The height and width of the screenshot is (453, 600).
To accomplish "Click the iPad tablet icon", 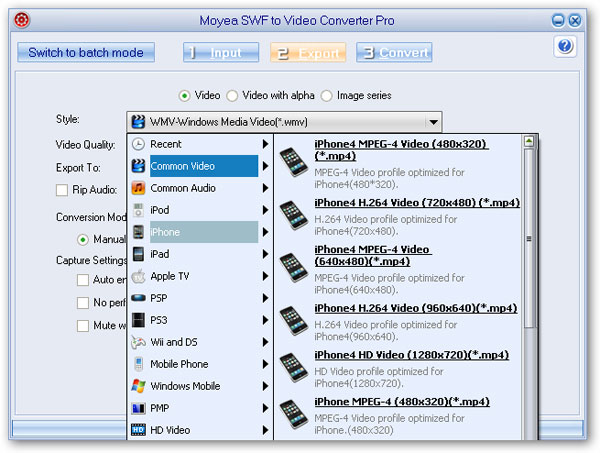I will 138,254.
